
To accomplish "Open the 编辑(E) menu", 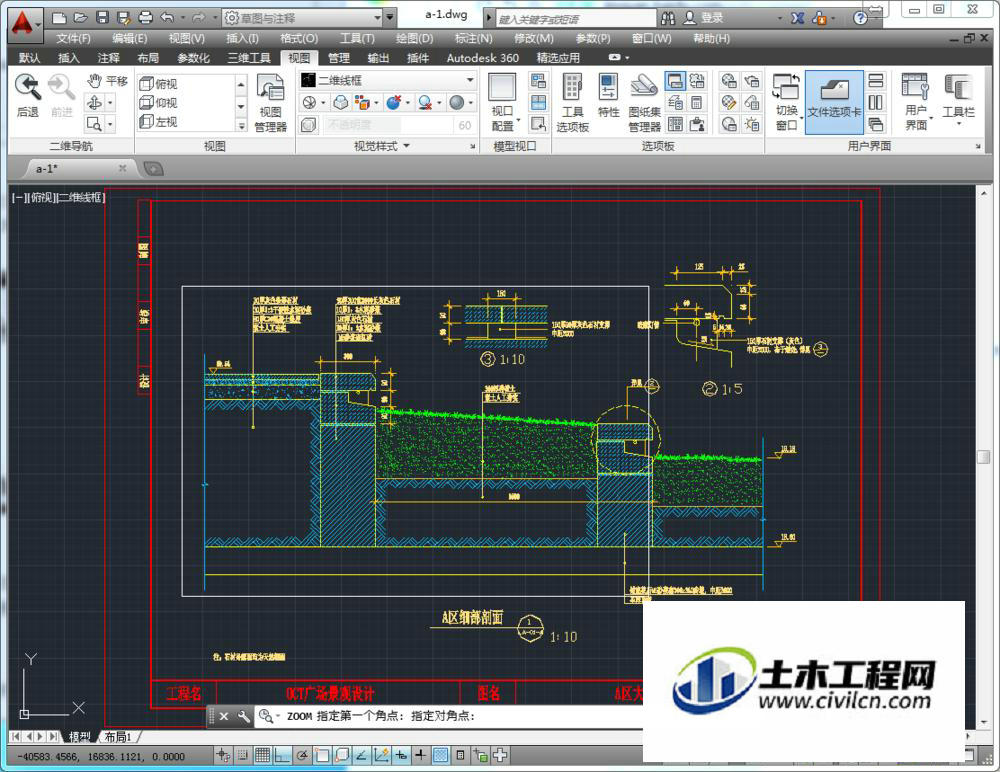I will coord(129,38).
